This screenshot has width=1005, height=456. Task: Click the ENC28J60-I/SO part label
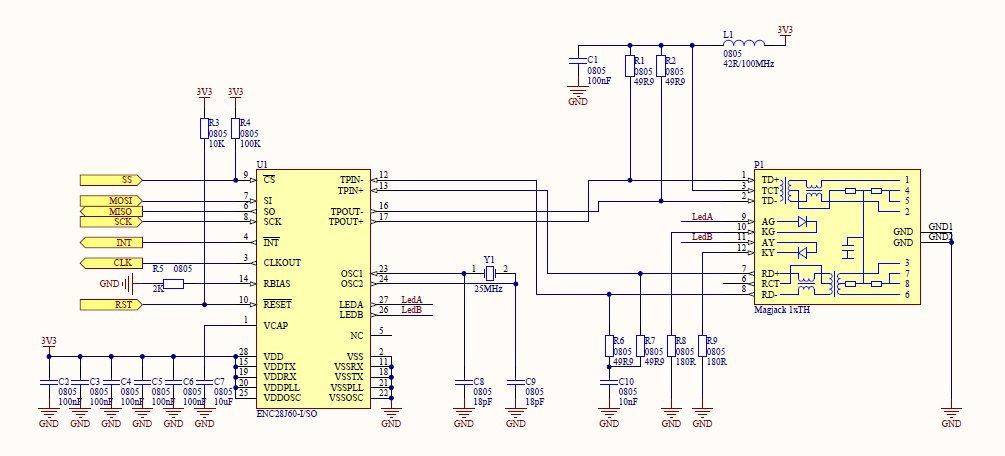pyautogui.click(x=286, y=414)
